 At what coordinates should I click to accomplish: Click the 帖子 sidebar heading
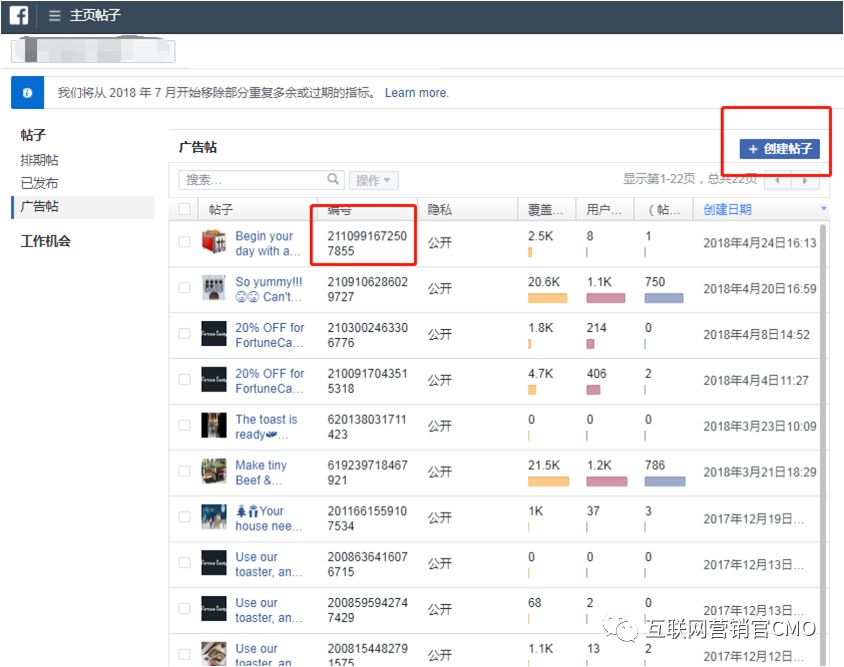(33, 135)
